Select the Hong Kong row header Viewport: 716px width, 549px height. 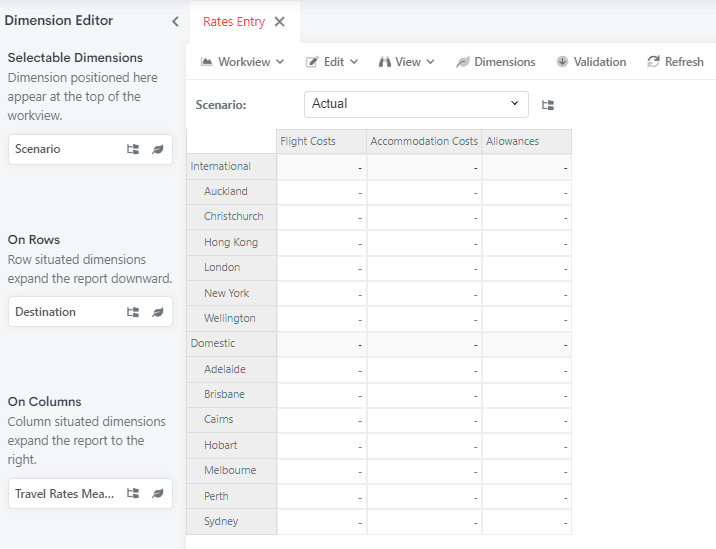coord(232,242)
